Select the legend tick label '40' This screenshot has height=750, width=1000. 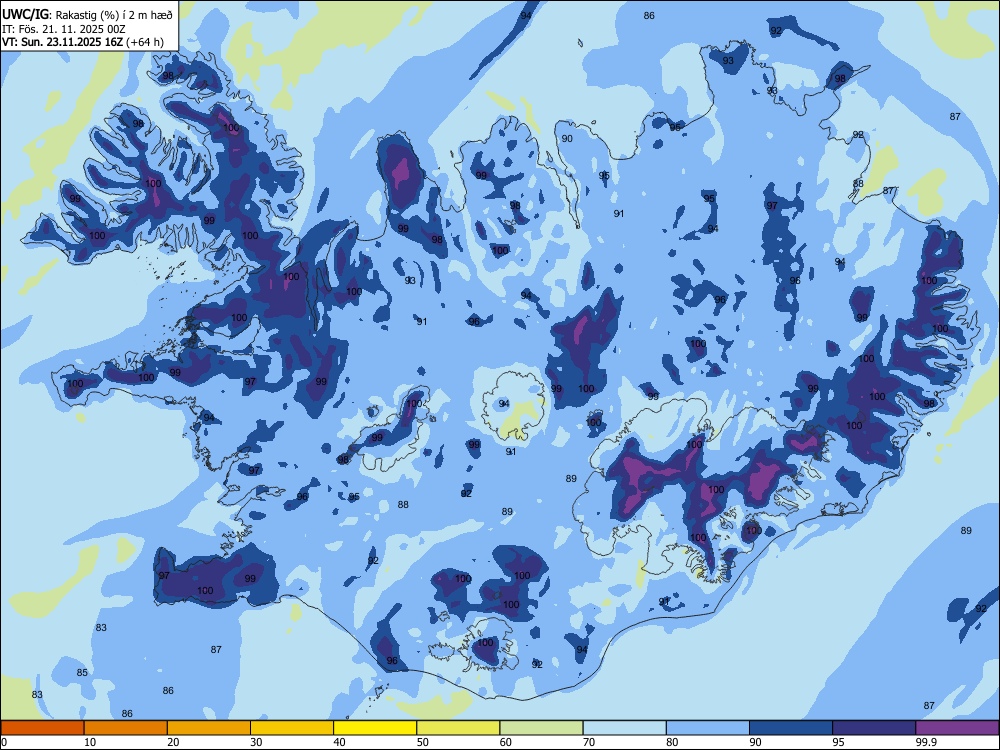340,742
